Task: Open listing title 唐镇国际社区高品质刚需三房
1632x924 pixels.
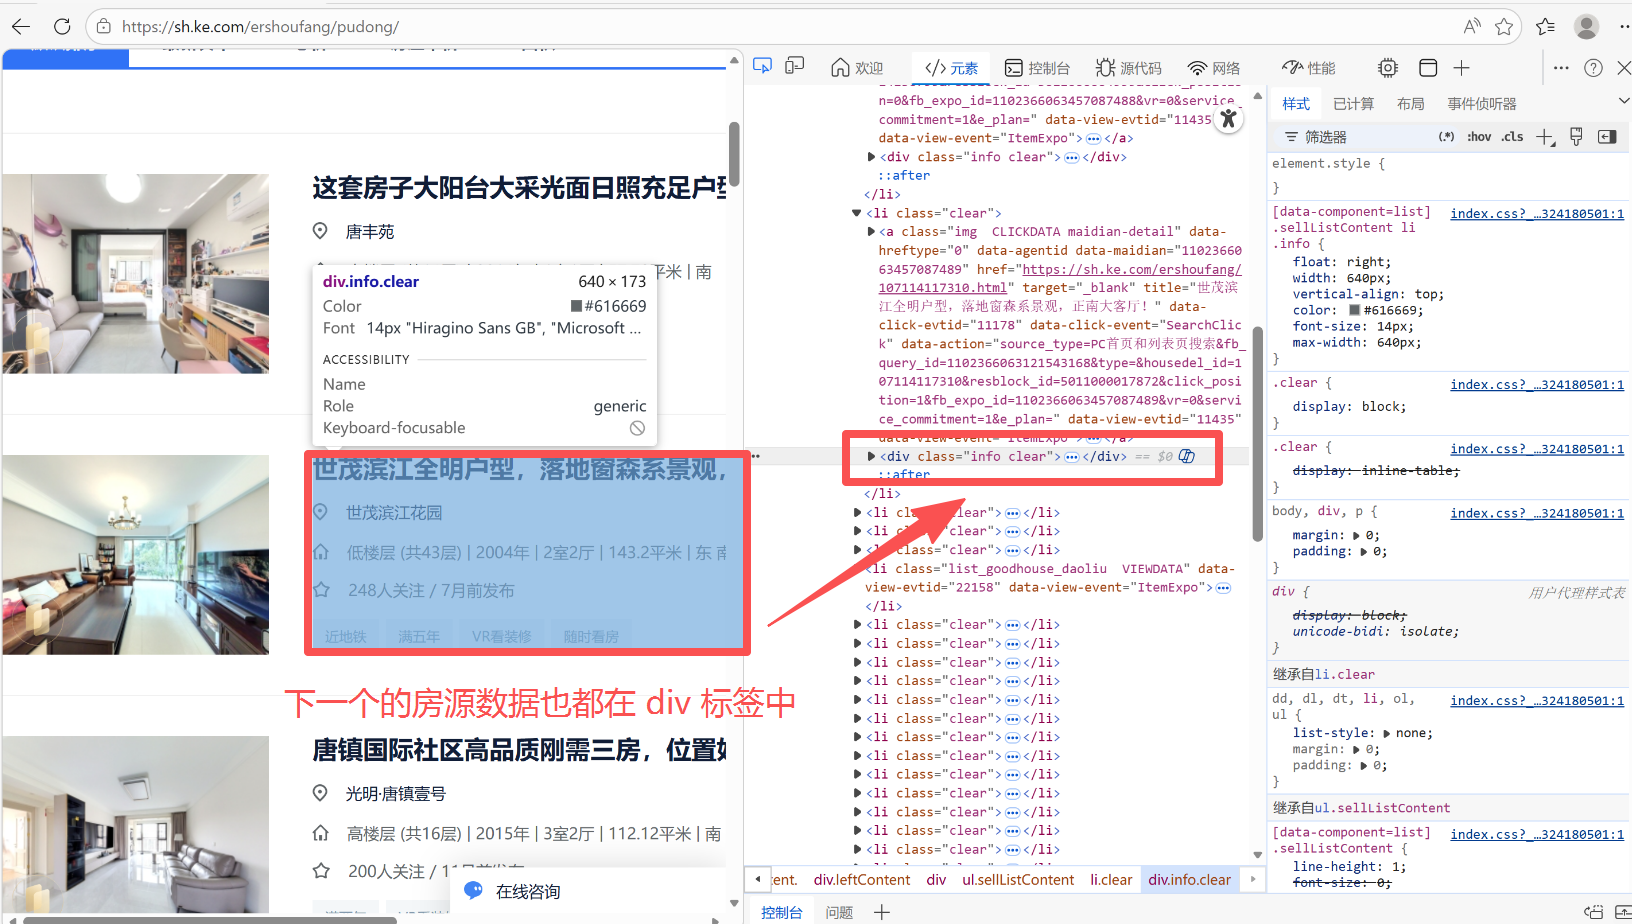Action: [x=519, y=749]
